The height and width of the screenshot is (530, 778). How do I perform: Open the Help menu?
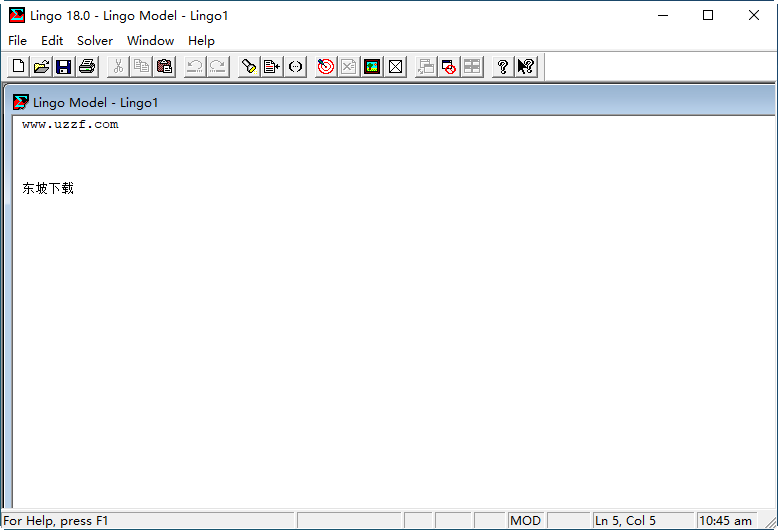point(201,41)
